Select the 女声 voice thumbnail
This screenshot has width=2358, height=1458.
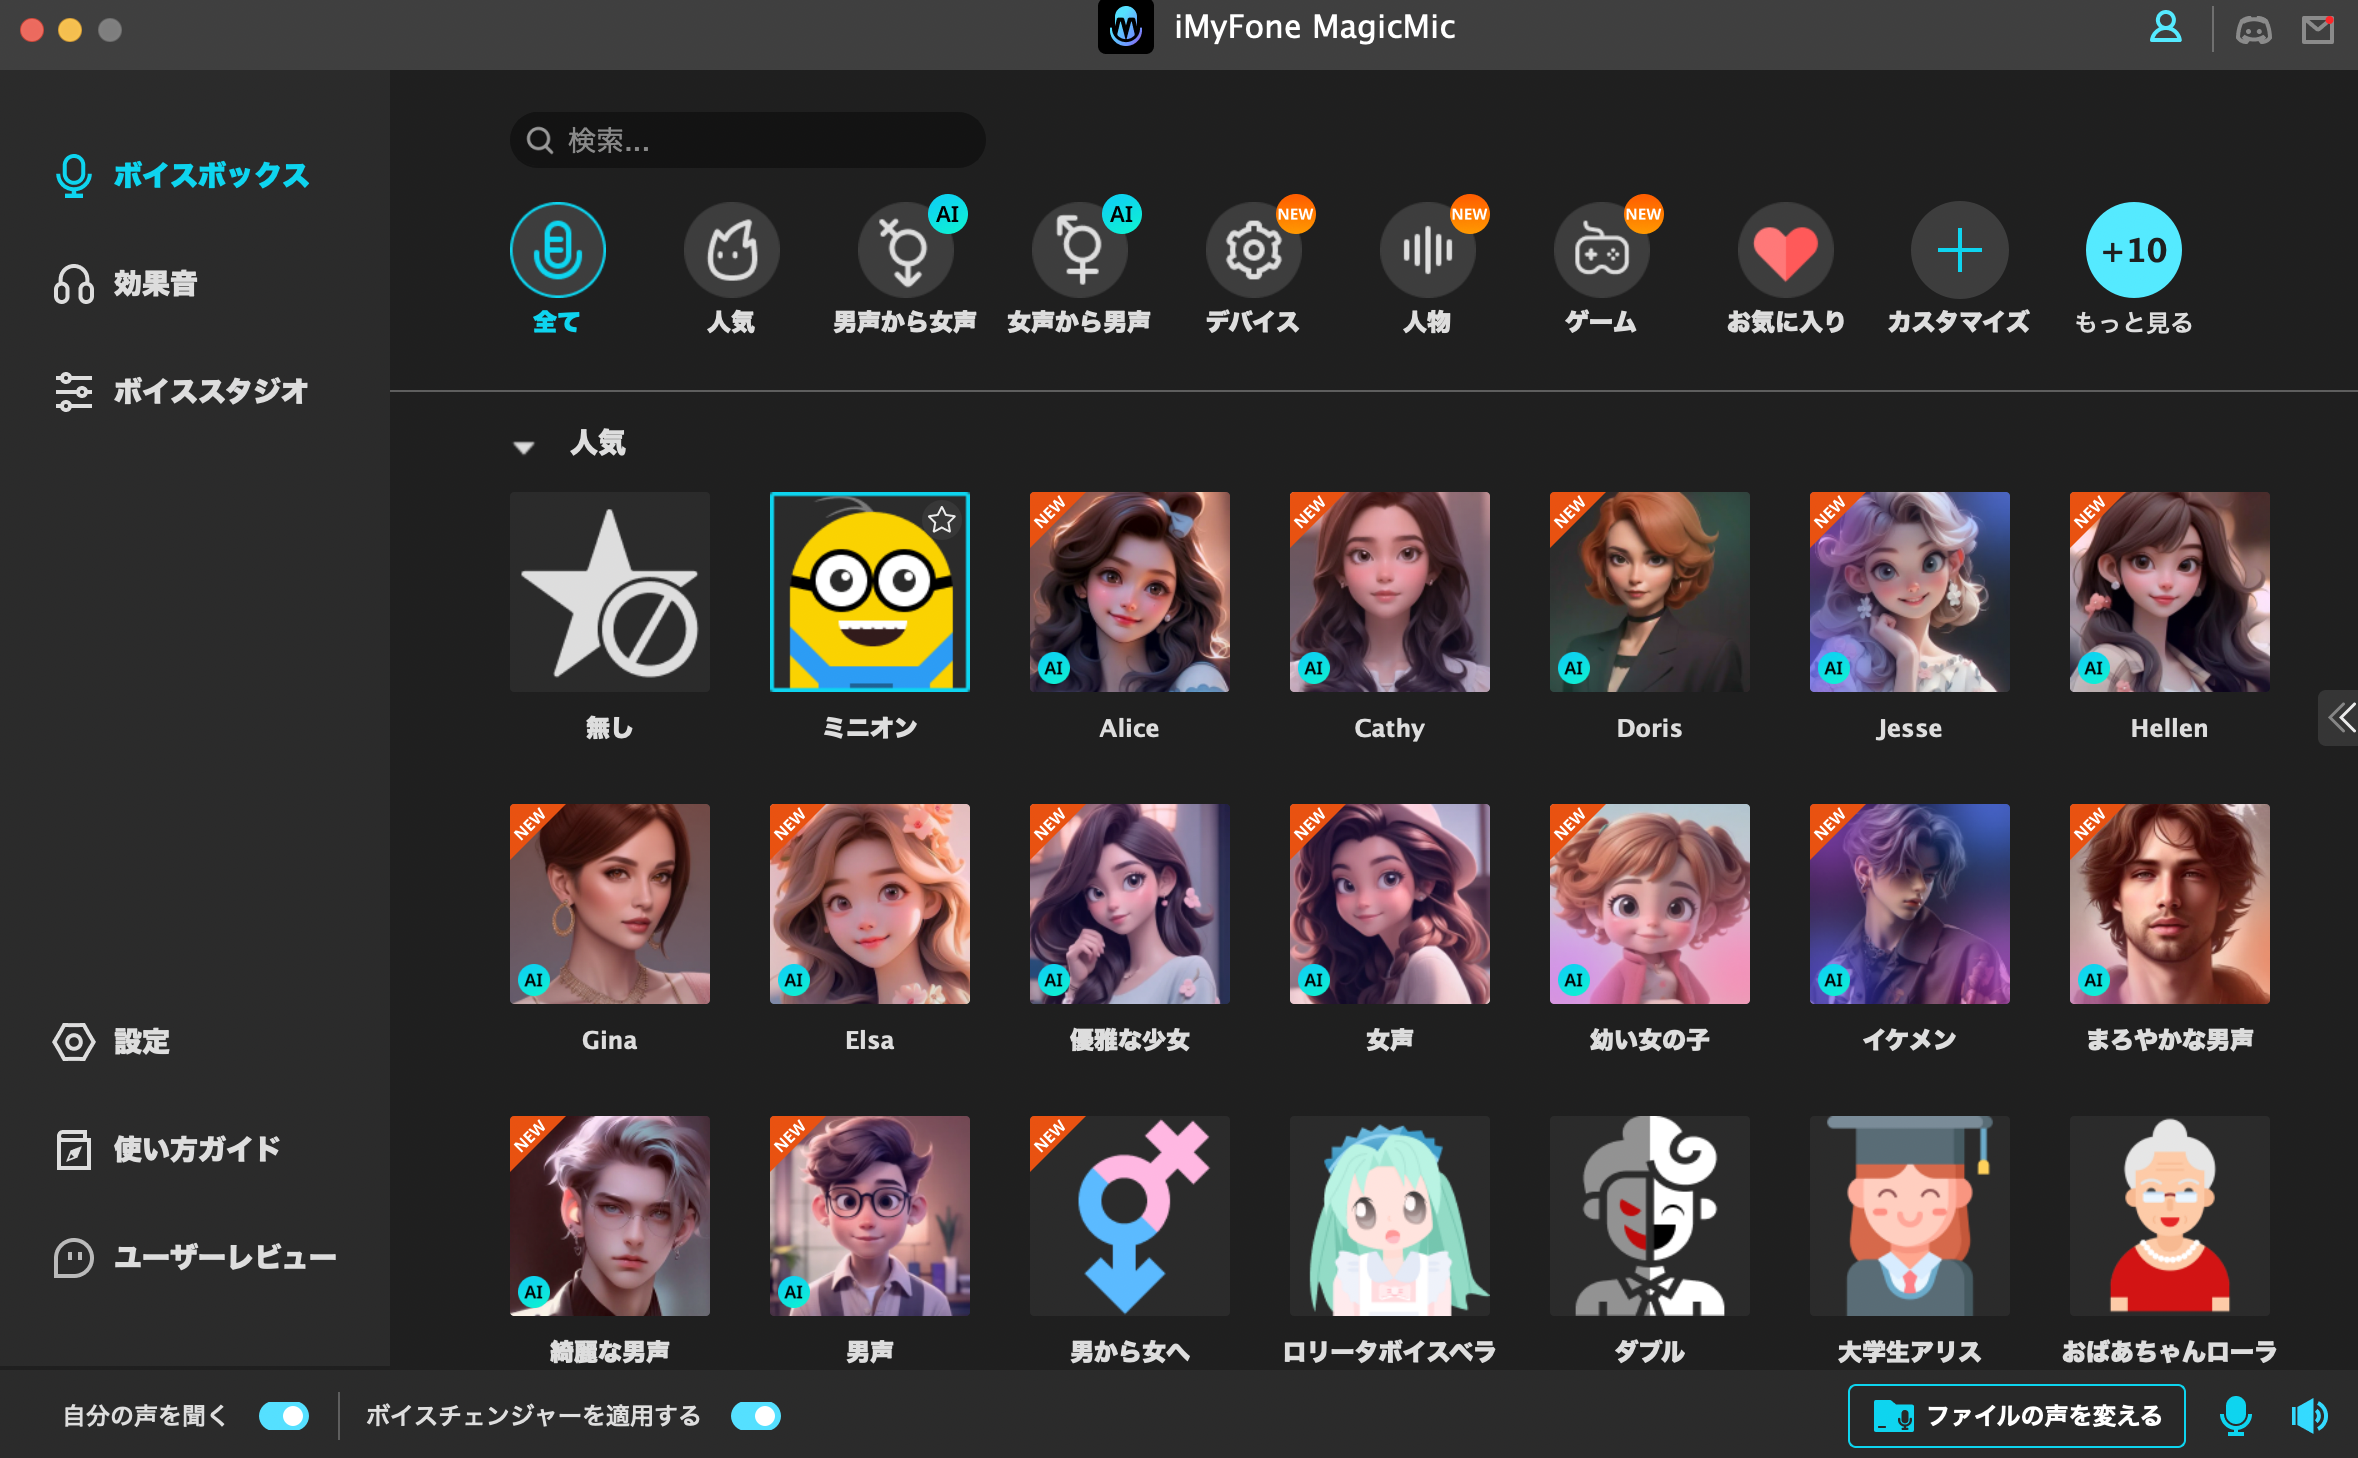click(x=1390, y=904)
